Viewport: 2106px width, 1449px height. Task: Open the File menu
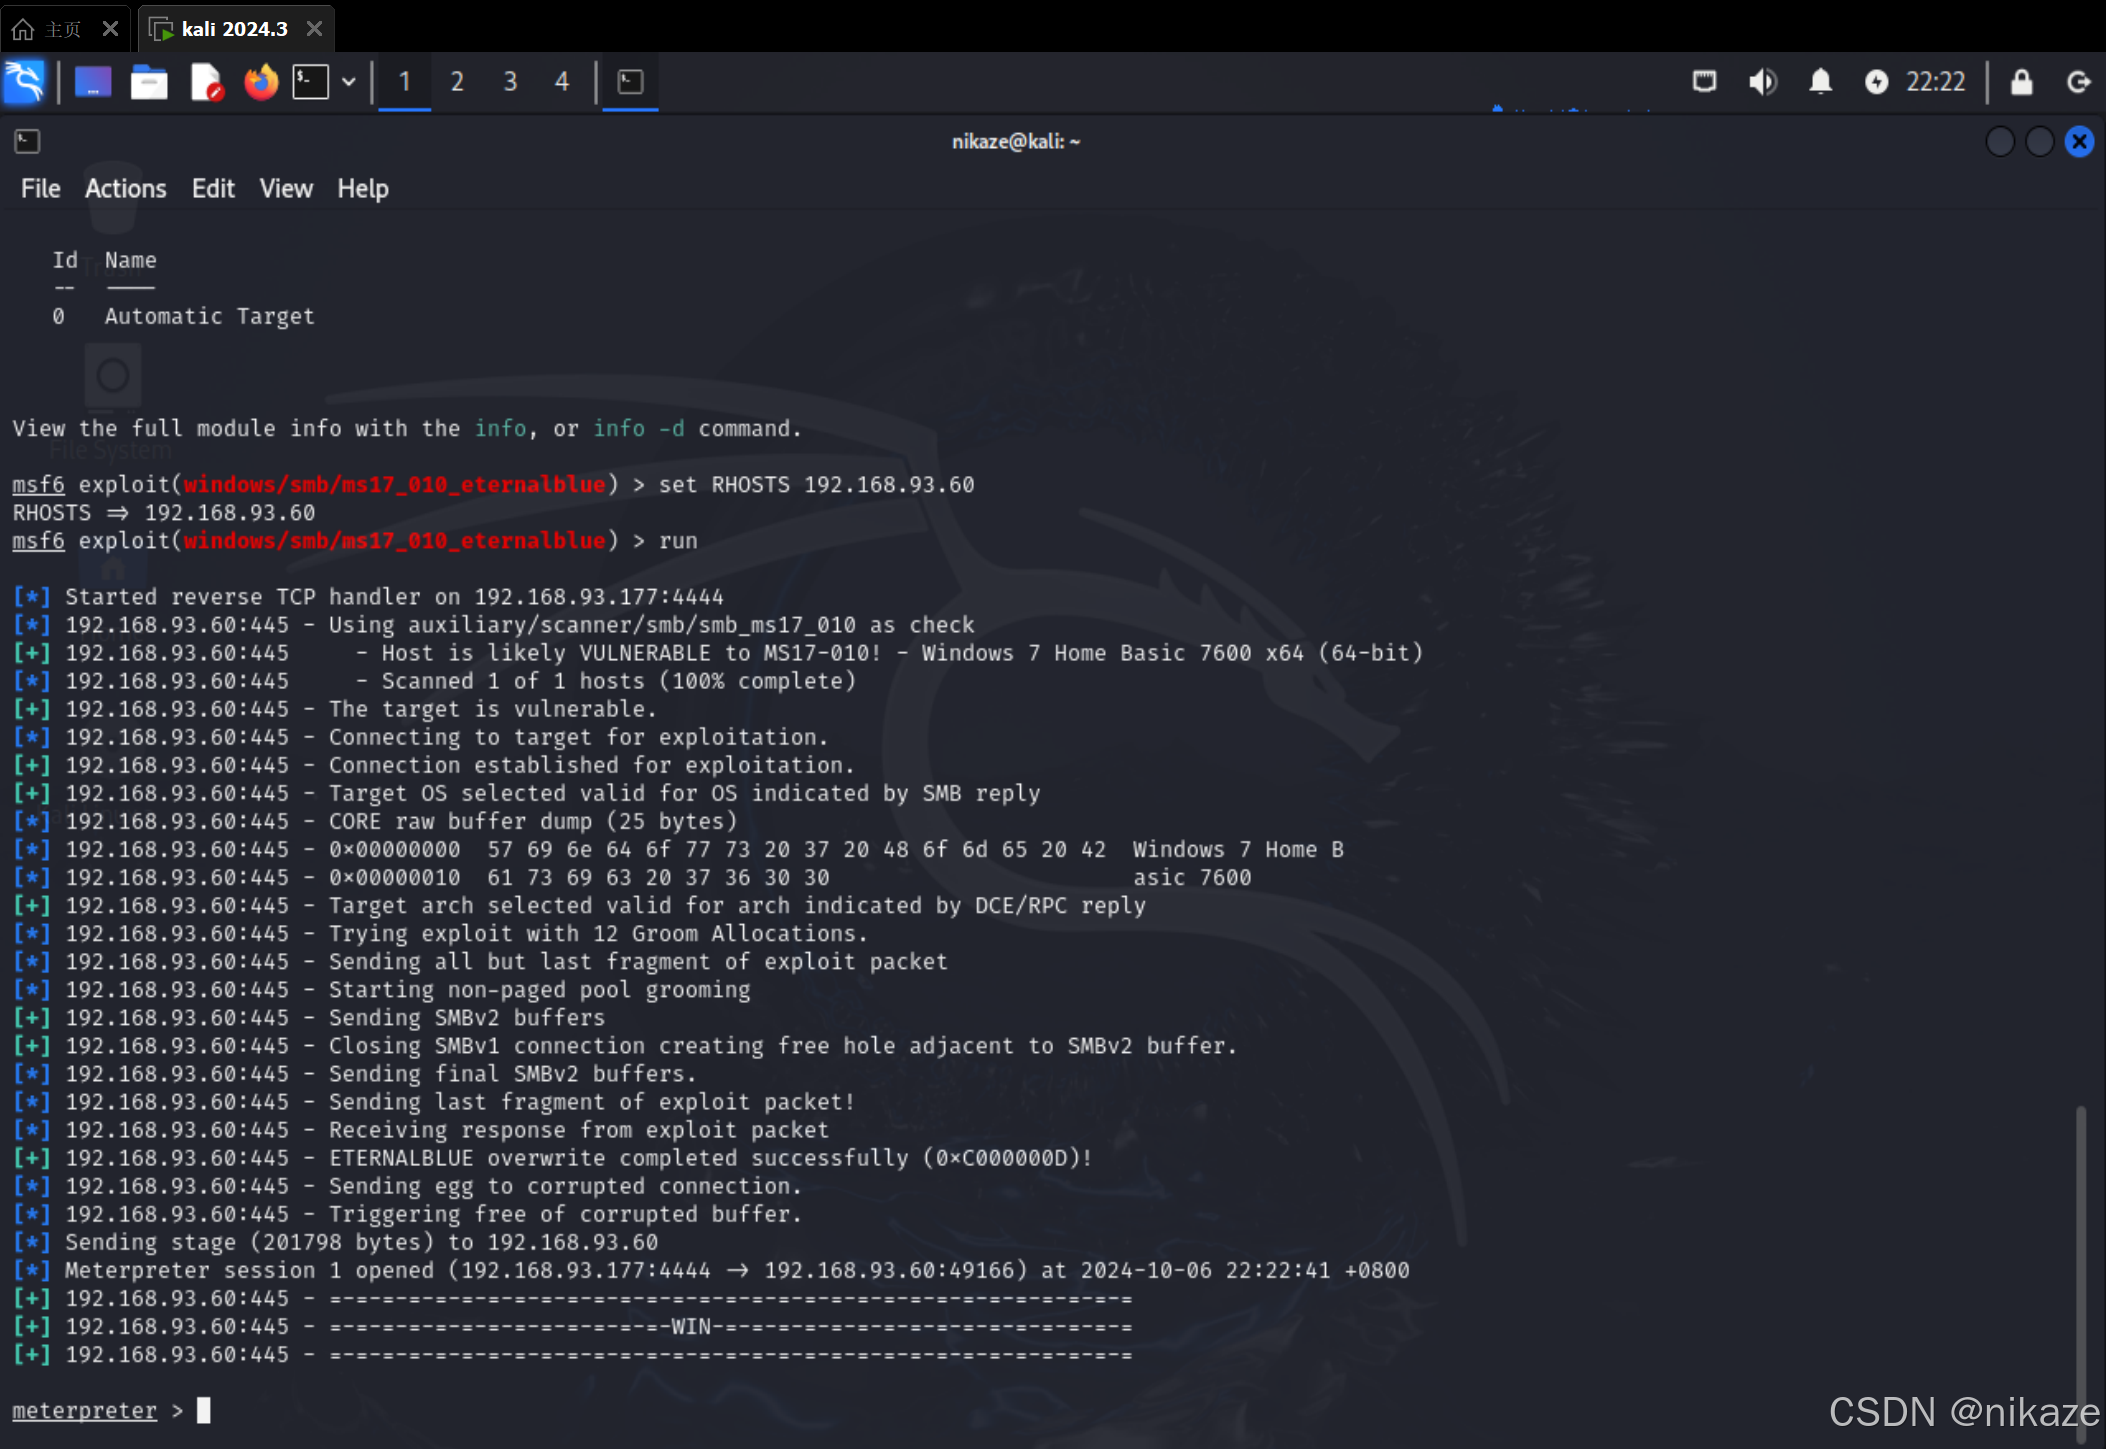click(40, 189)
